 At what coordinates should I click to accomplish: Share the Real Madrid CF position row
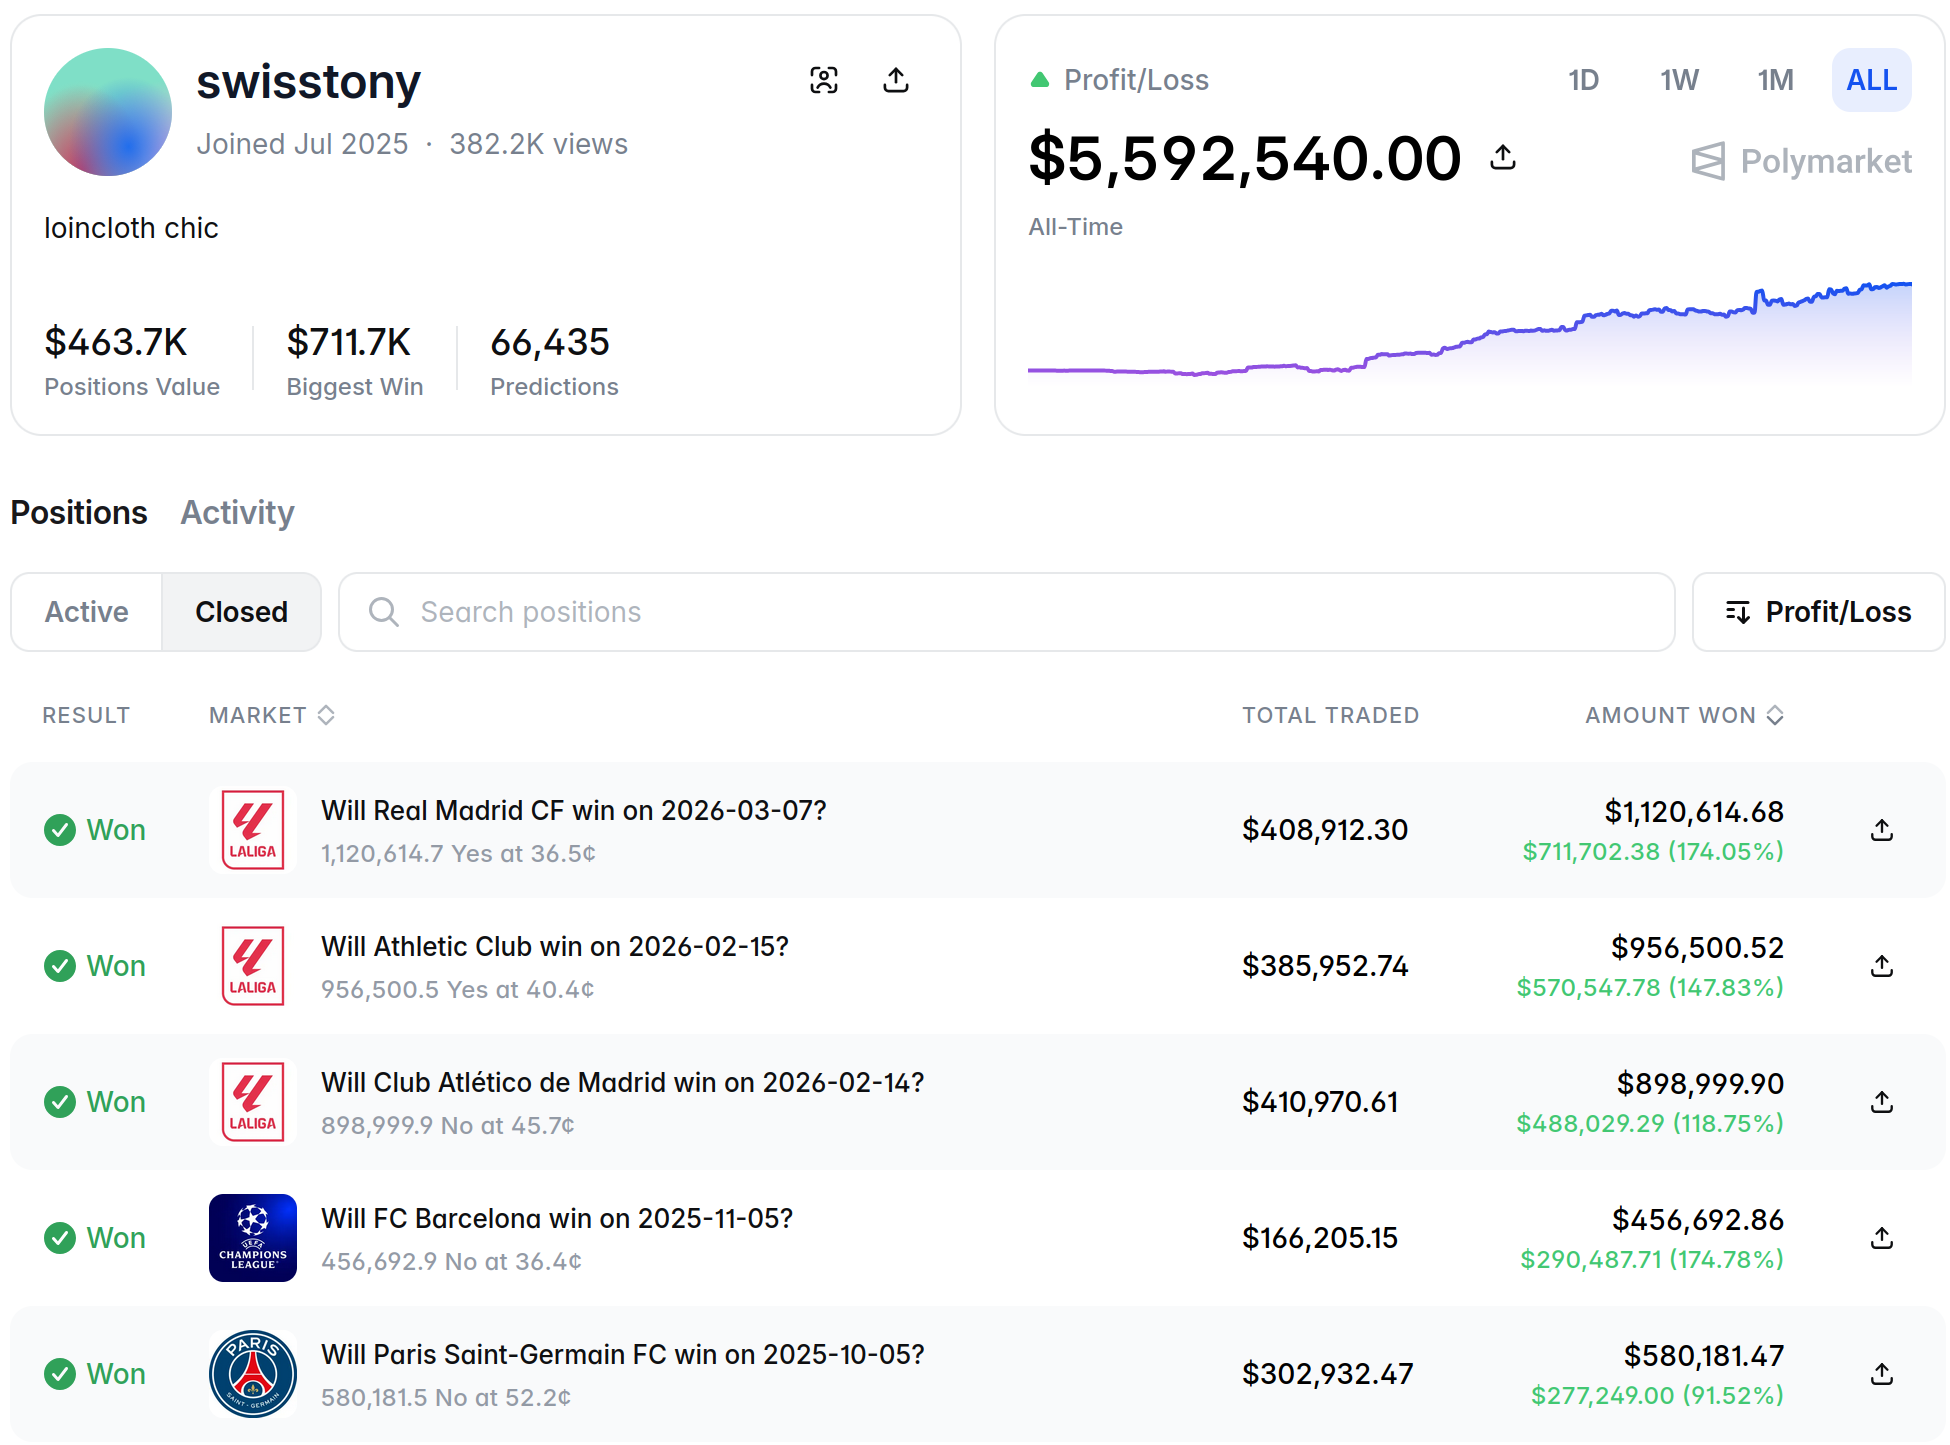click(x=1881, y=830)
